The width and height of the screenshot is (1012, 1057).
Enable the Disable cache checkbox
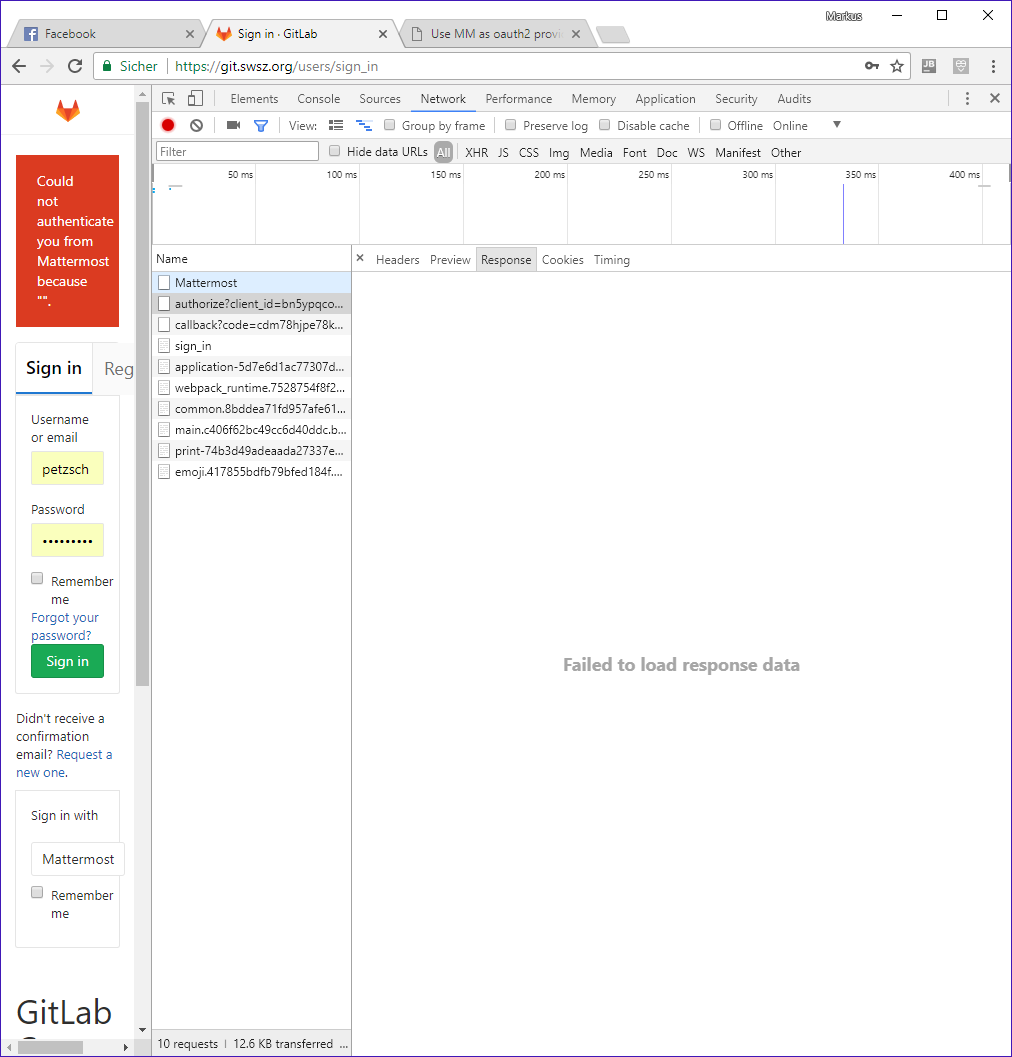pyautogui.click(x=605, y=125)
